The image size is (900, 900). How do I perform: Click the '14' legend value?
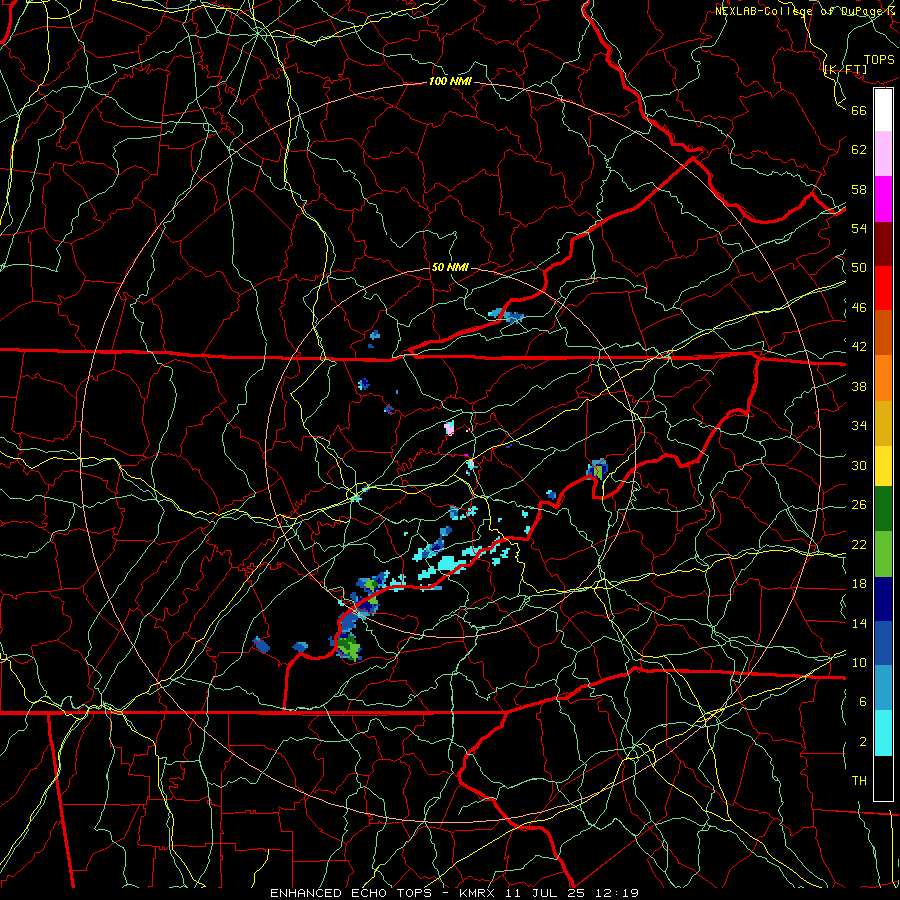[859, 623]
